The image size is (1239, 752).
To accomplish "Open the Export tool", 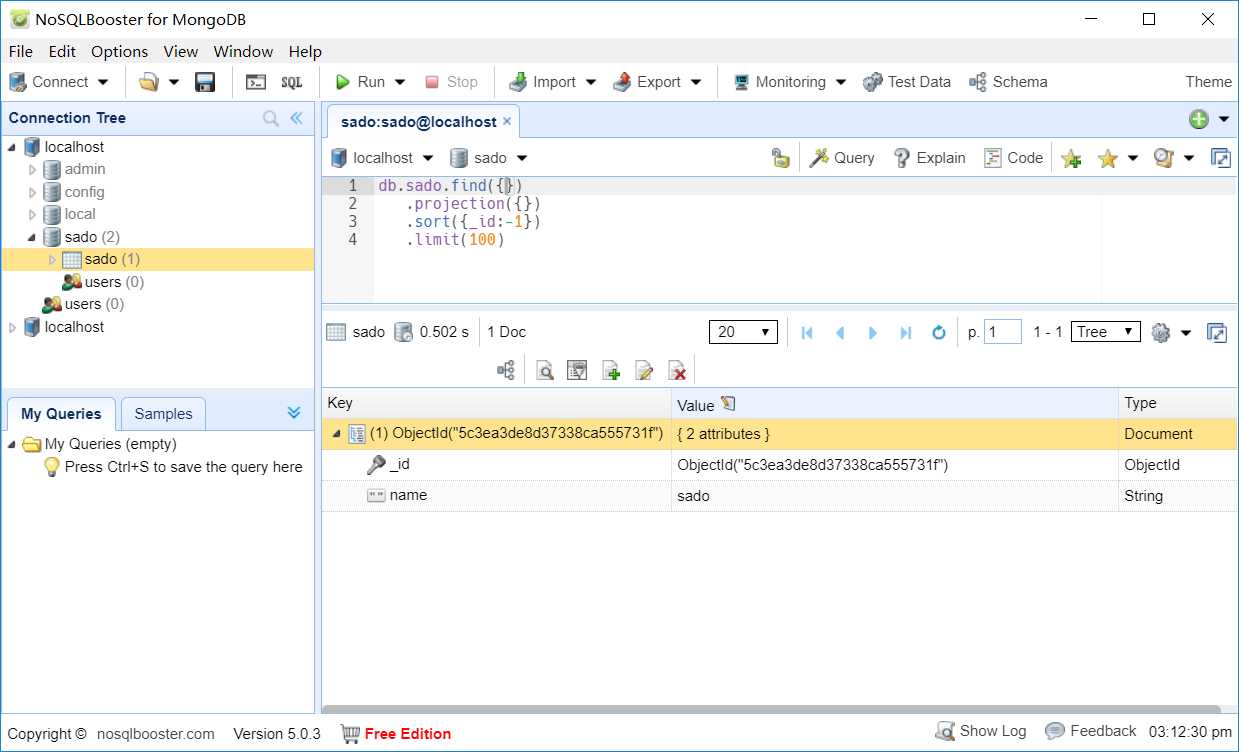I will (648, 82).
